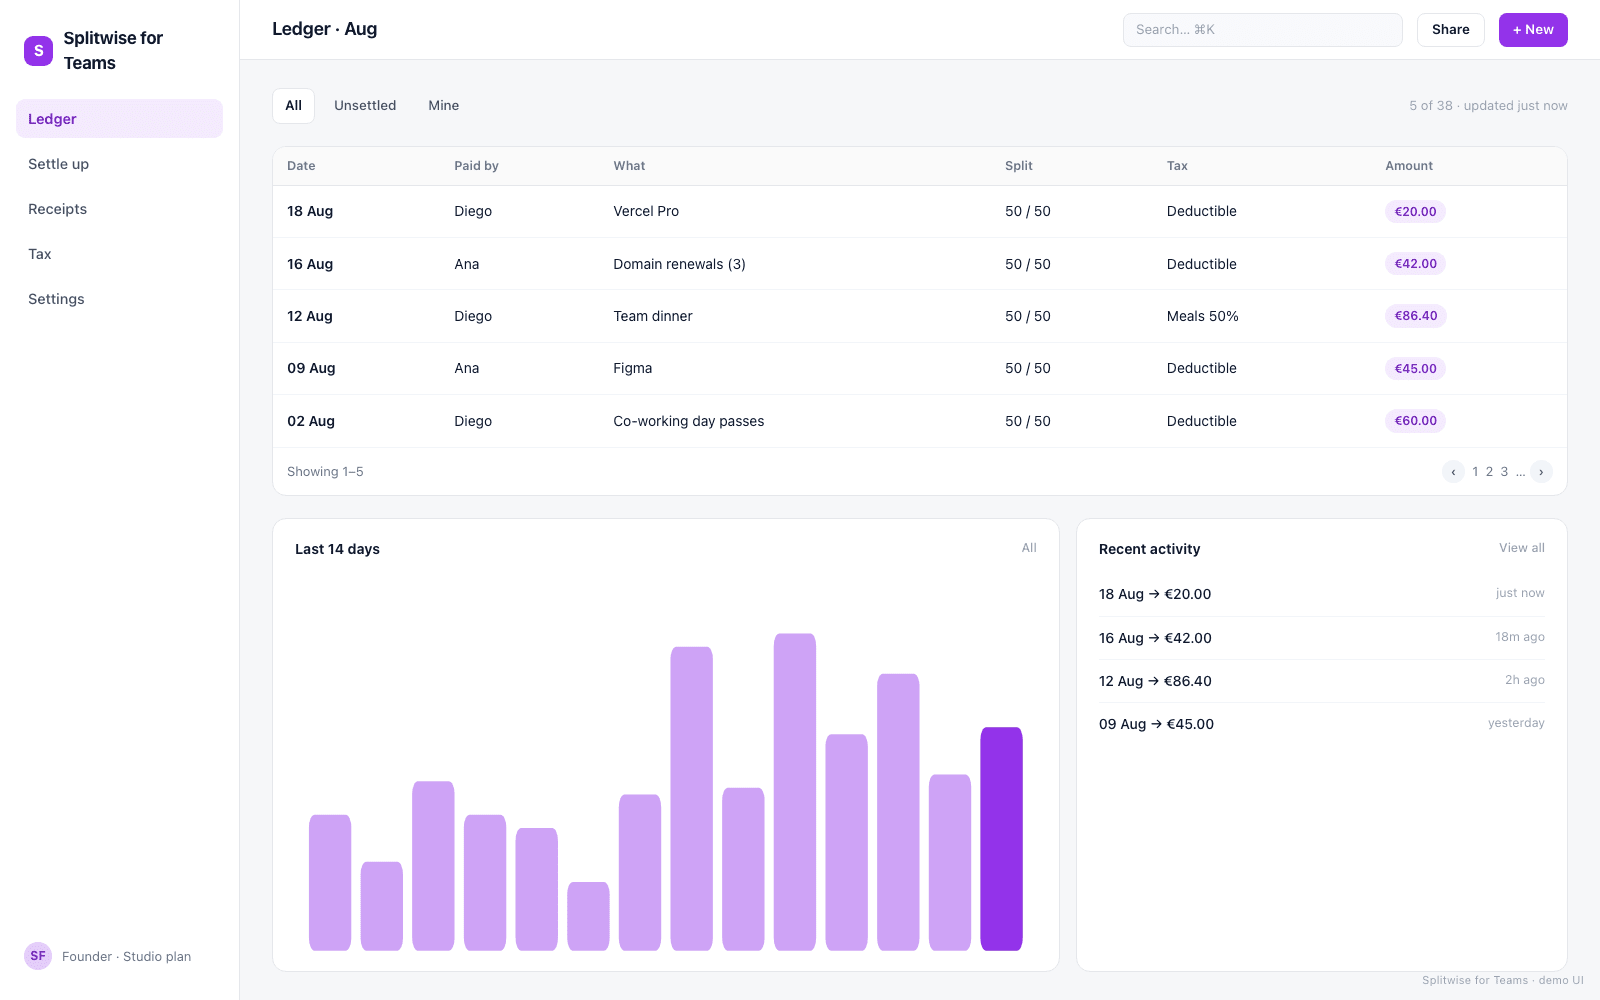
Task: Switch to Mine tab
Action: coord(444,106)
